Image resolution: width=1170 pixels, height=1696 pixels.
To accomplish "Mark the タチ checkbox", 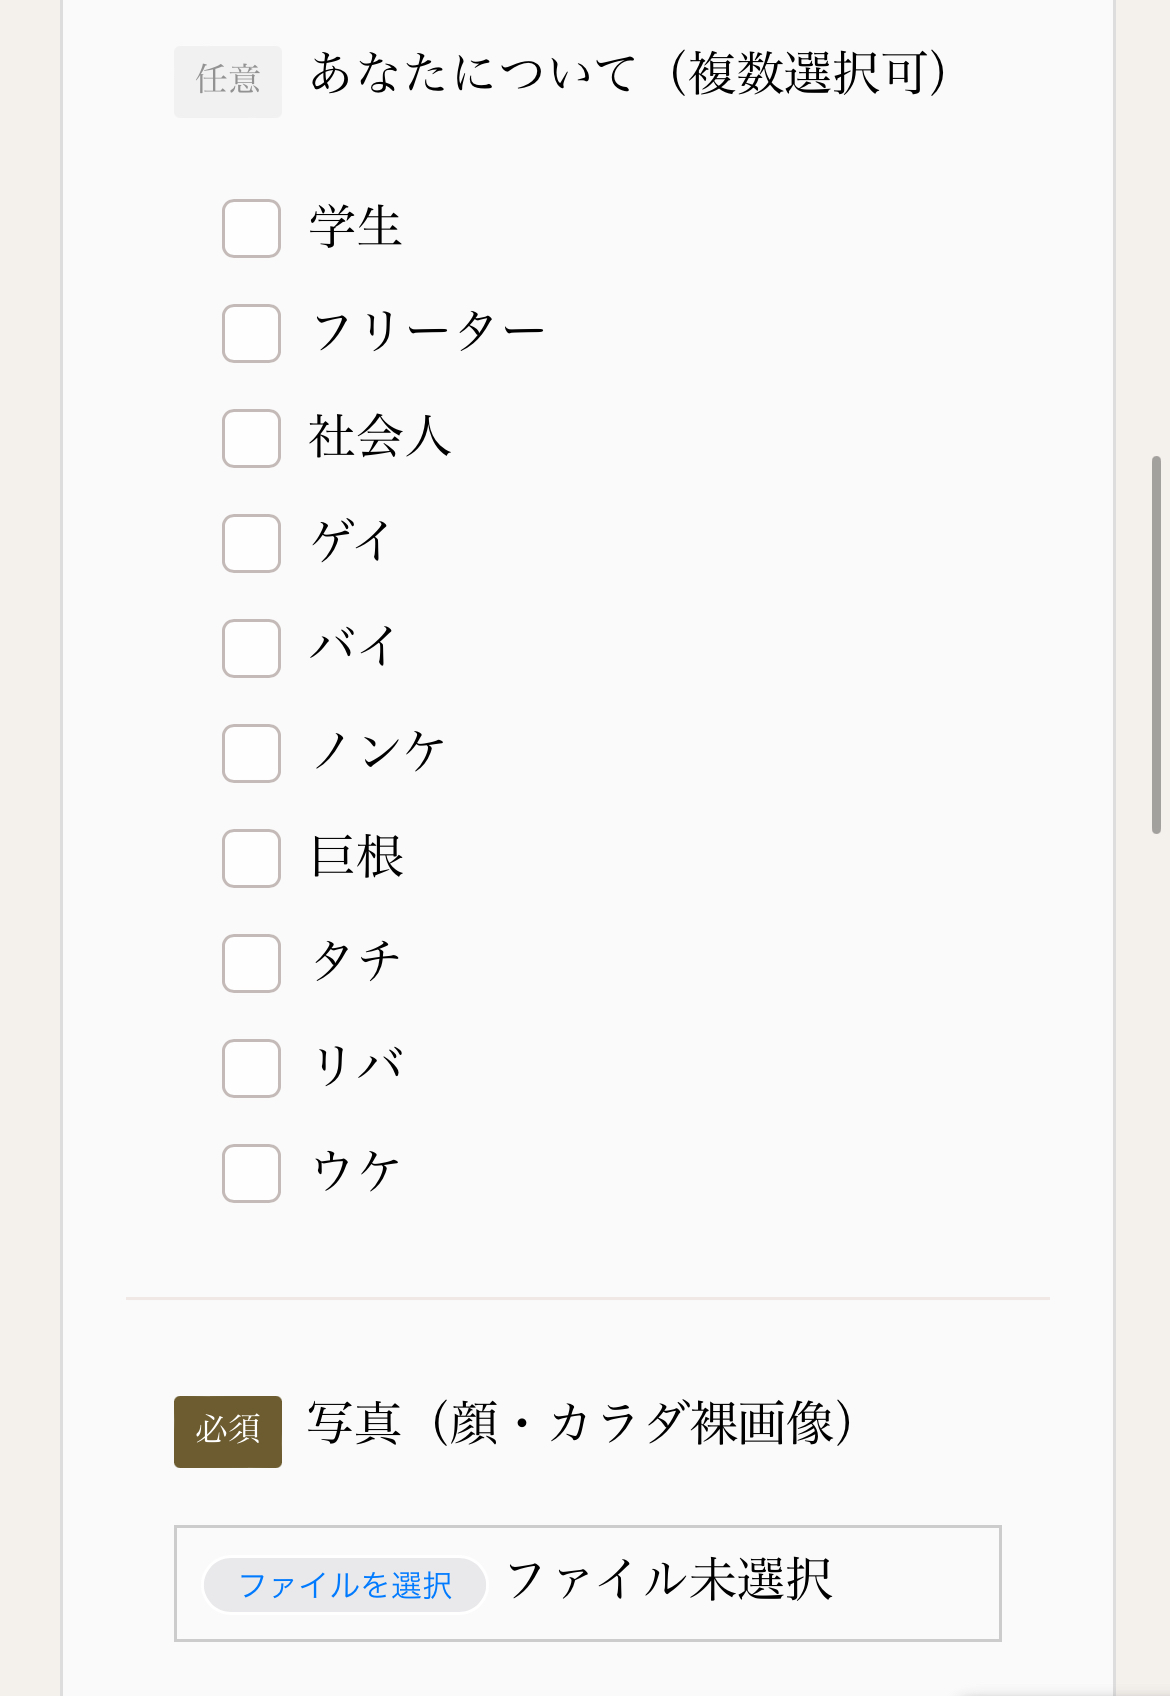I will coord(251,964).
